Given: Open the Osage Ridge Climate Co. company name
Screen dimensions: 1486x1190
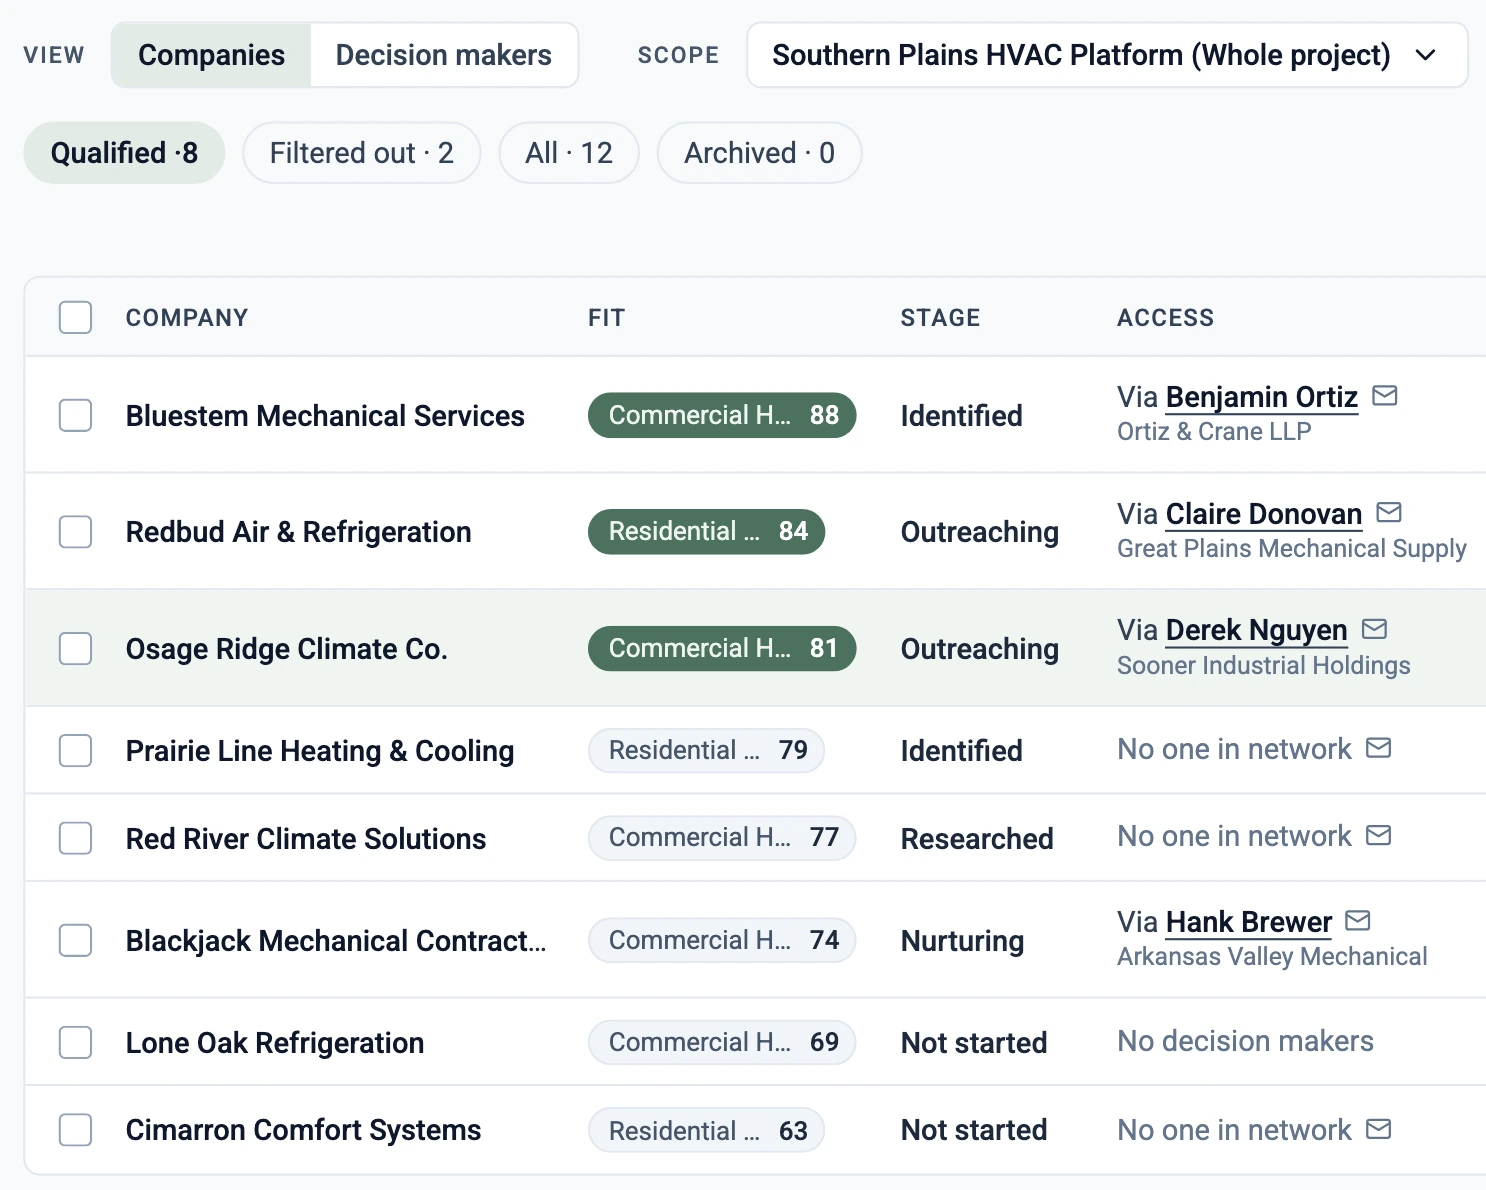Looking at the screenshot, I should click(x=286, y=649).
